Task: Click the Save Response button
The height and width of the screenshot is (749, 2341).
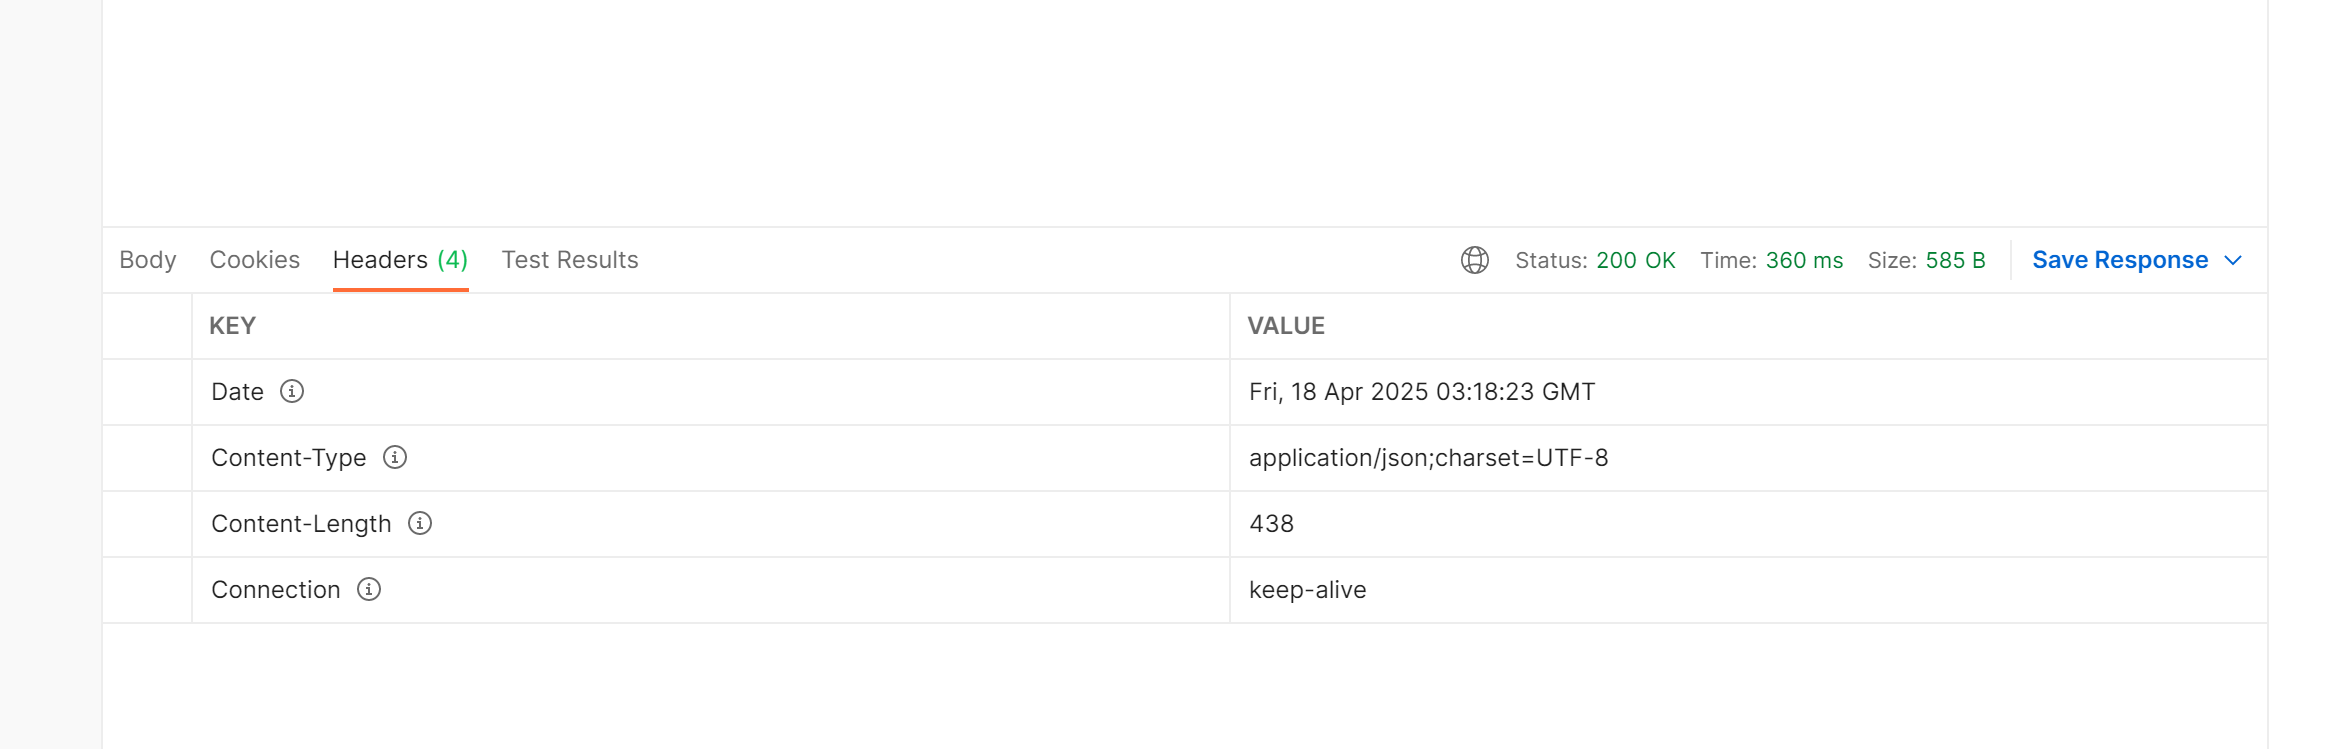Action: coord(2120,260)
